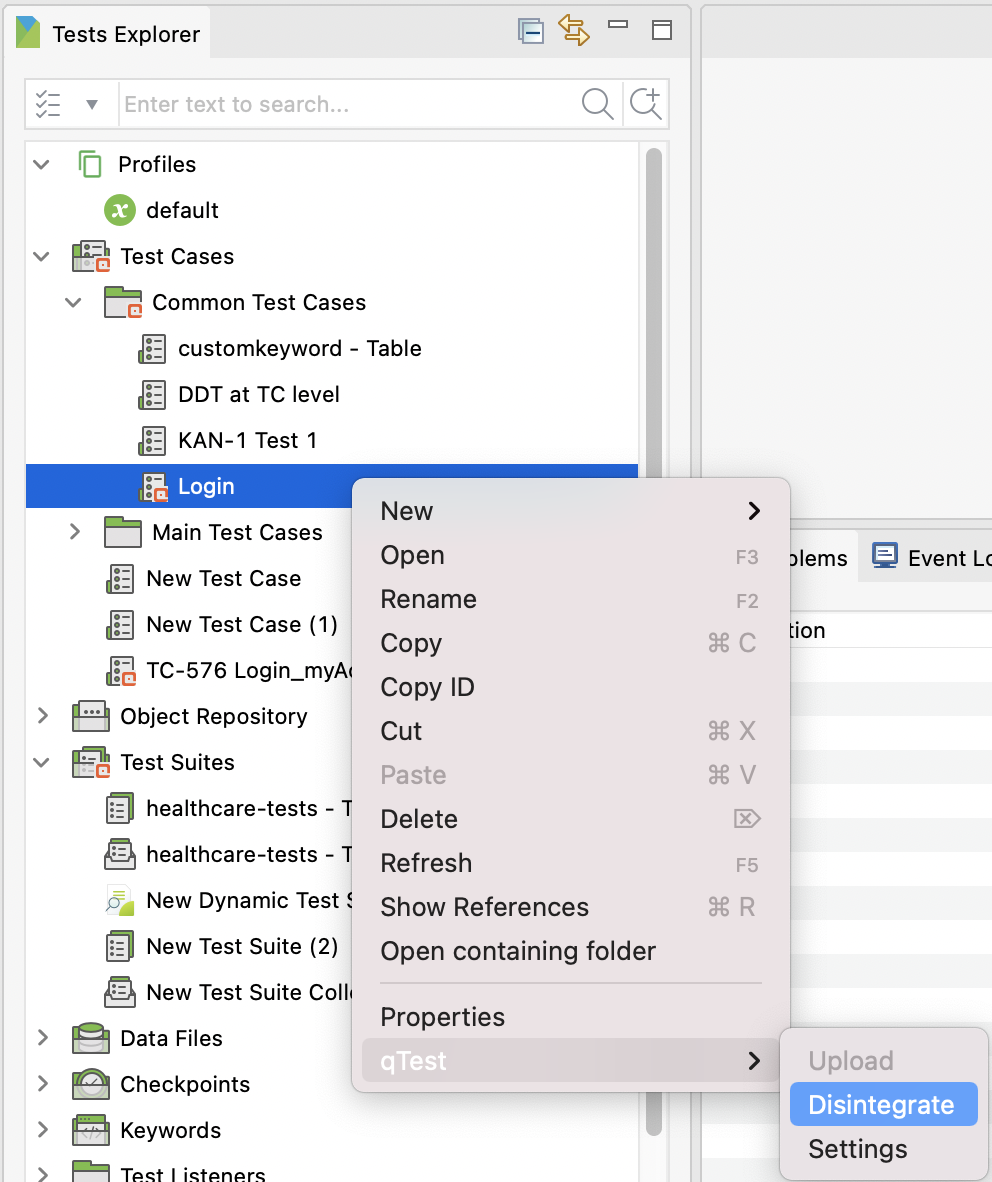The image size is (992, 1182).
Task: Click the Checkpoints gauge icon
Action: [x=91, y=1084]
